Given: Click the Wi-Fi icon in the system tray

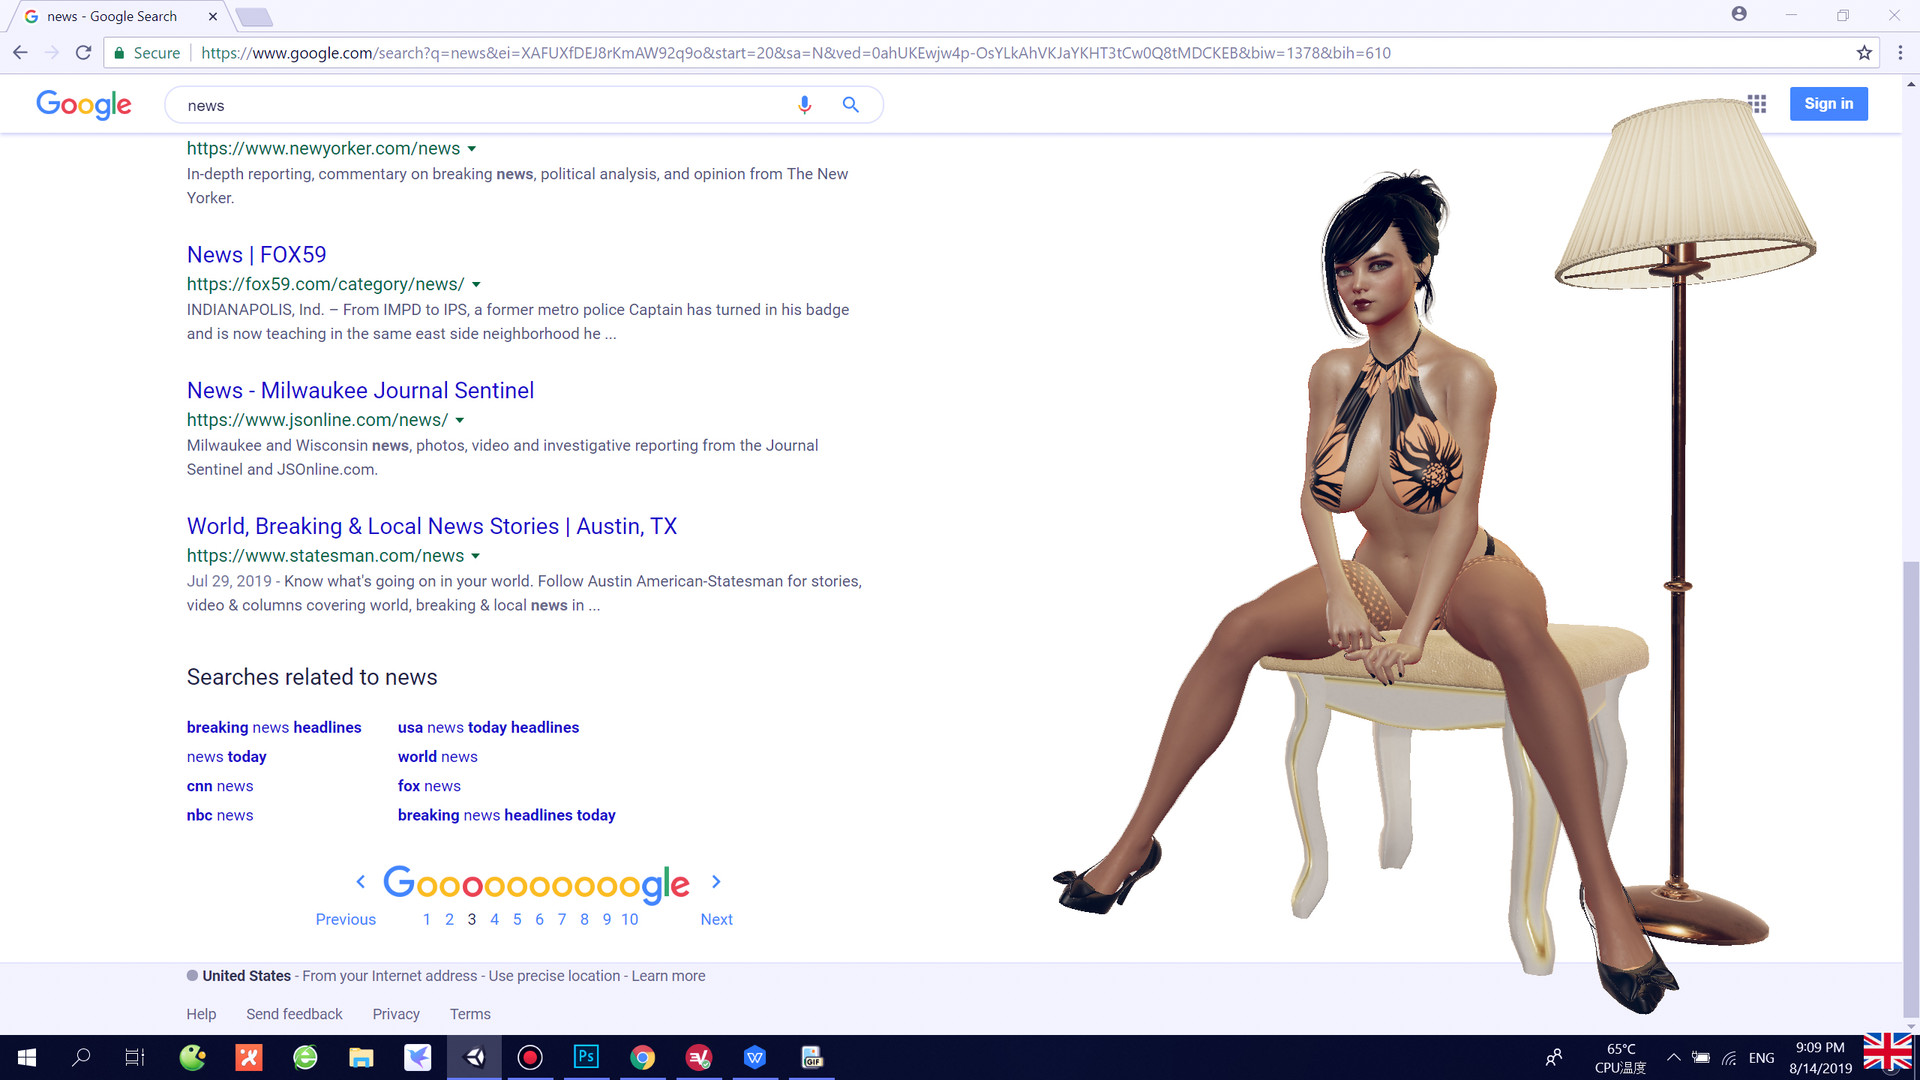Looking at the screenshot, I should coord(1728,1057).
